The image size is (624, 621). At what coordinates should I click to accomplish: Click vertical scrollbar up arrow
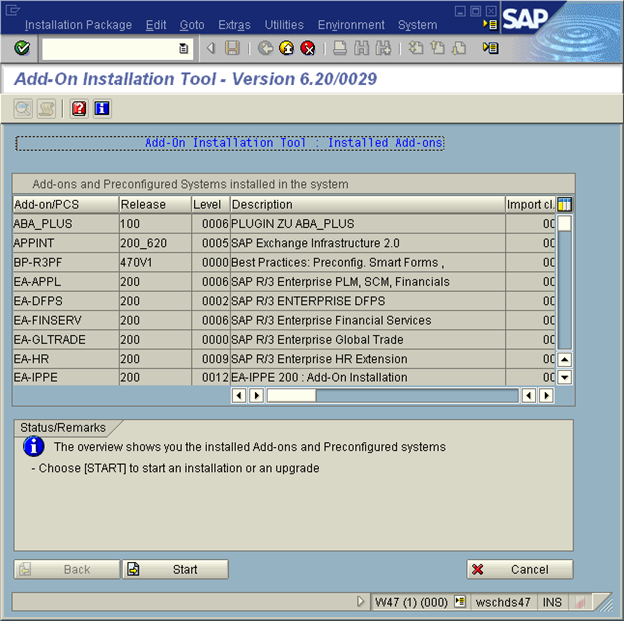pos(564,360)
